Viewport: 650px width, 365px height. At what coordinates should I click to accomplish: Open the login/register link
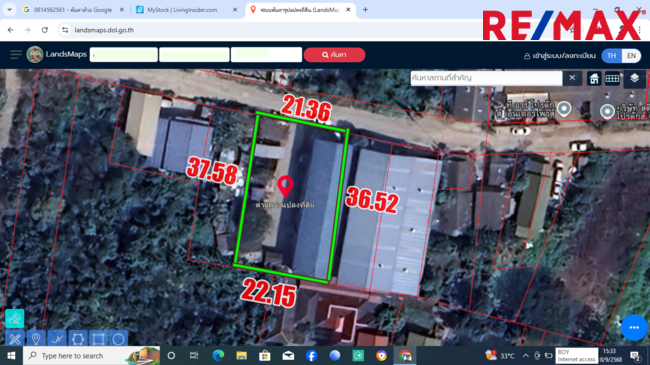pyautogui.click(x=560, y=56)
